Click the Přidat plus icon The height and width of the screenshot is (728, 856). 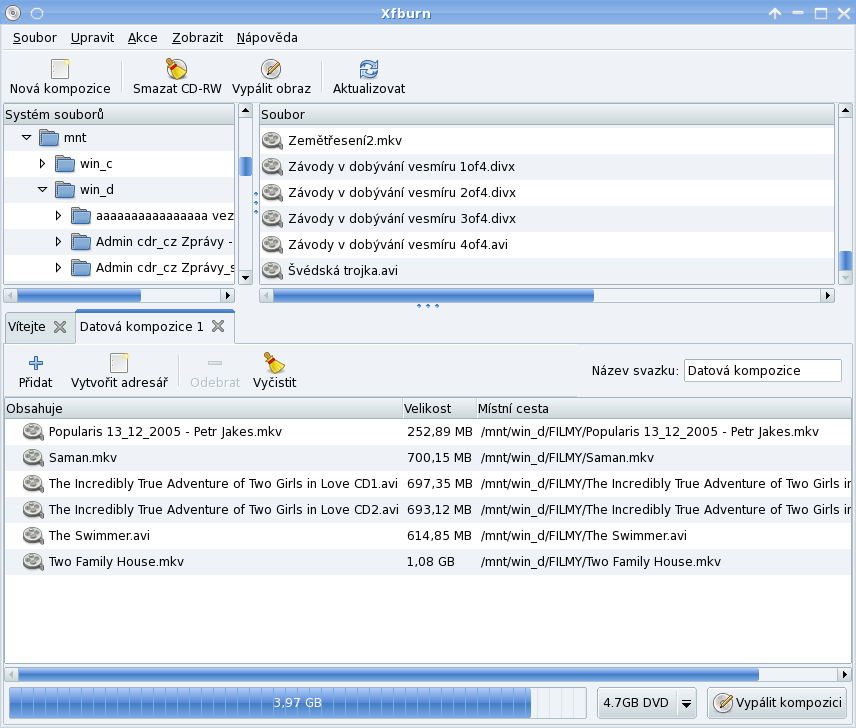click(36, 363)
